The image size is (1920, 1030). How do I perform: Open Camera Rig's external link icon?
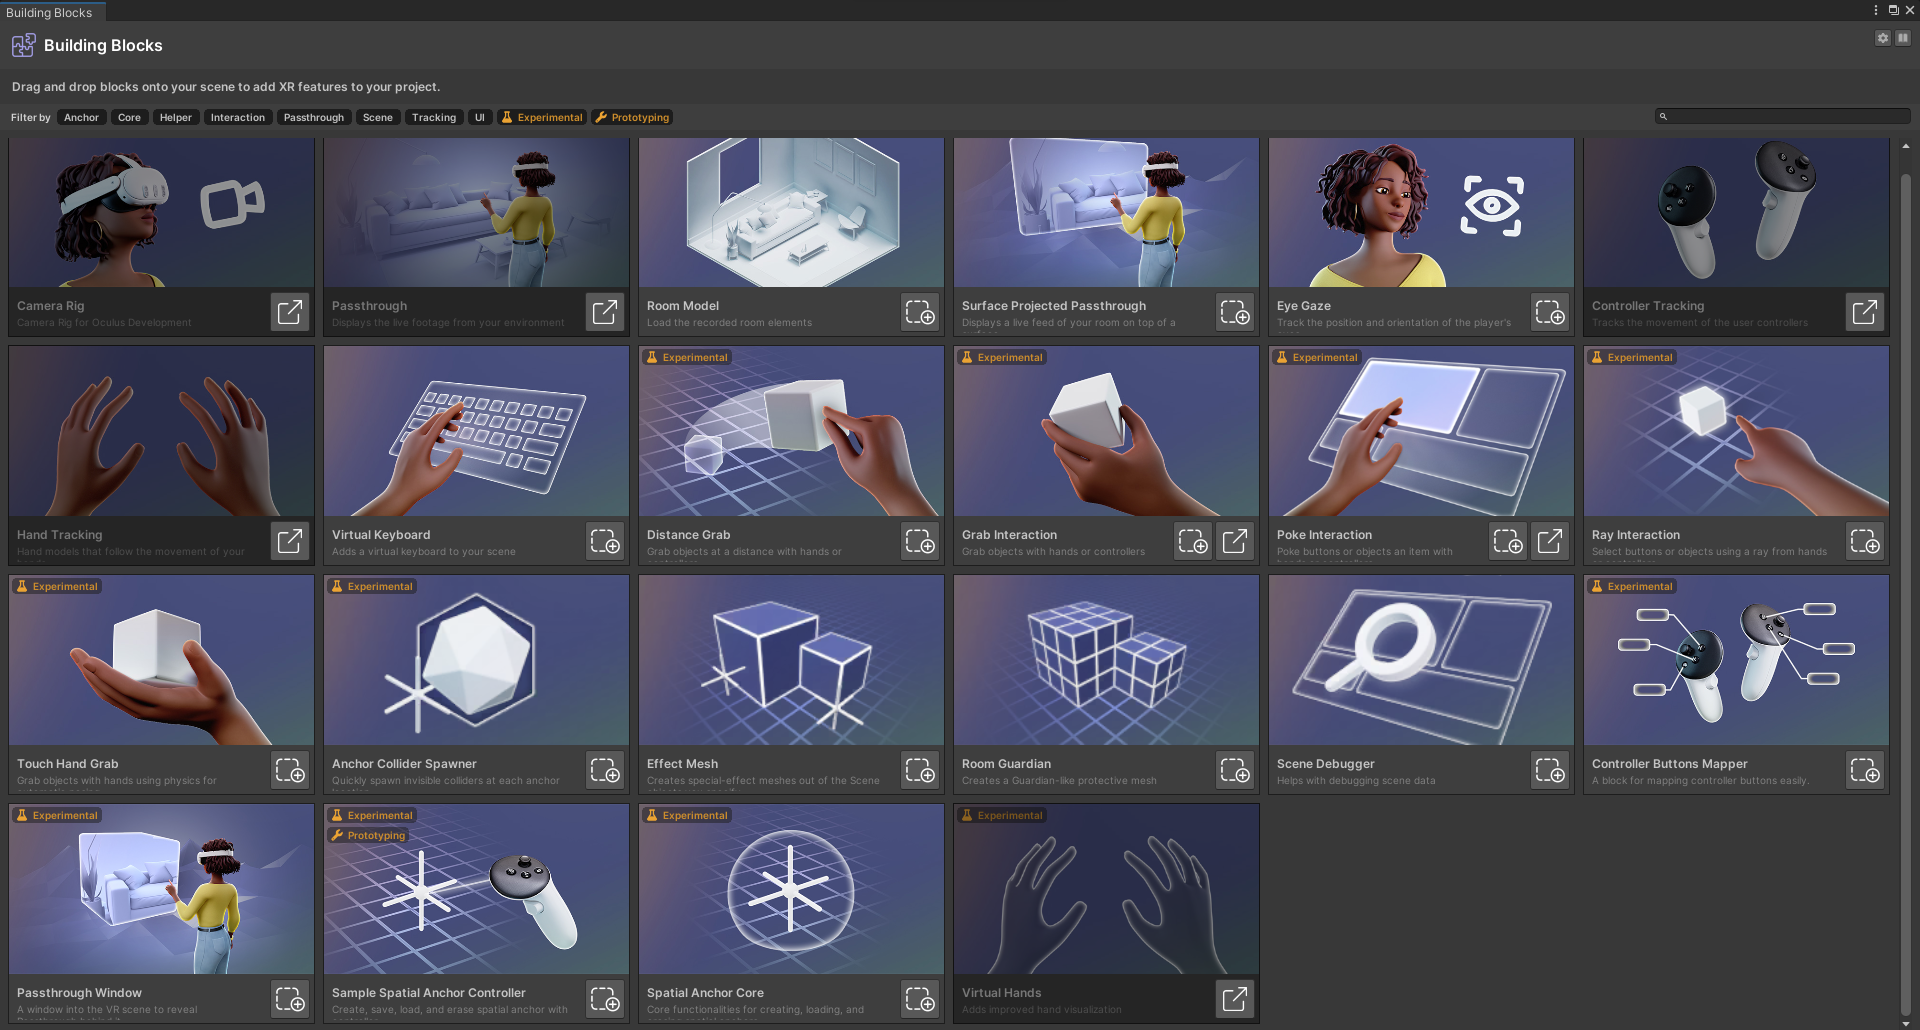tap(289, 312)
